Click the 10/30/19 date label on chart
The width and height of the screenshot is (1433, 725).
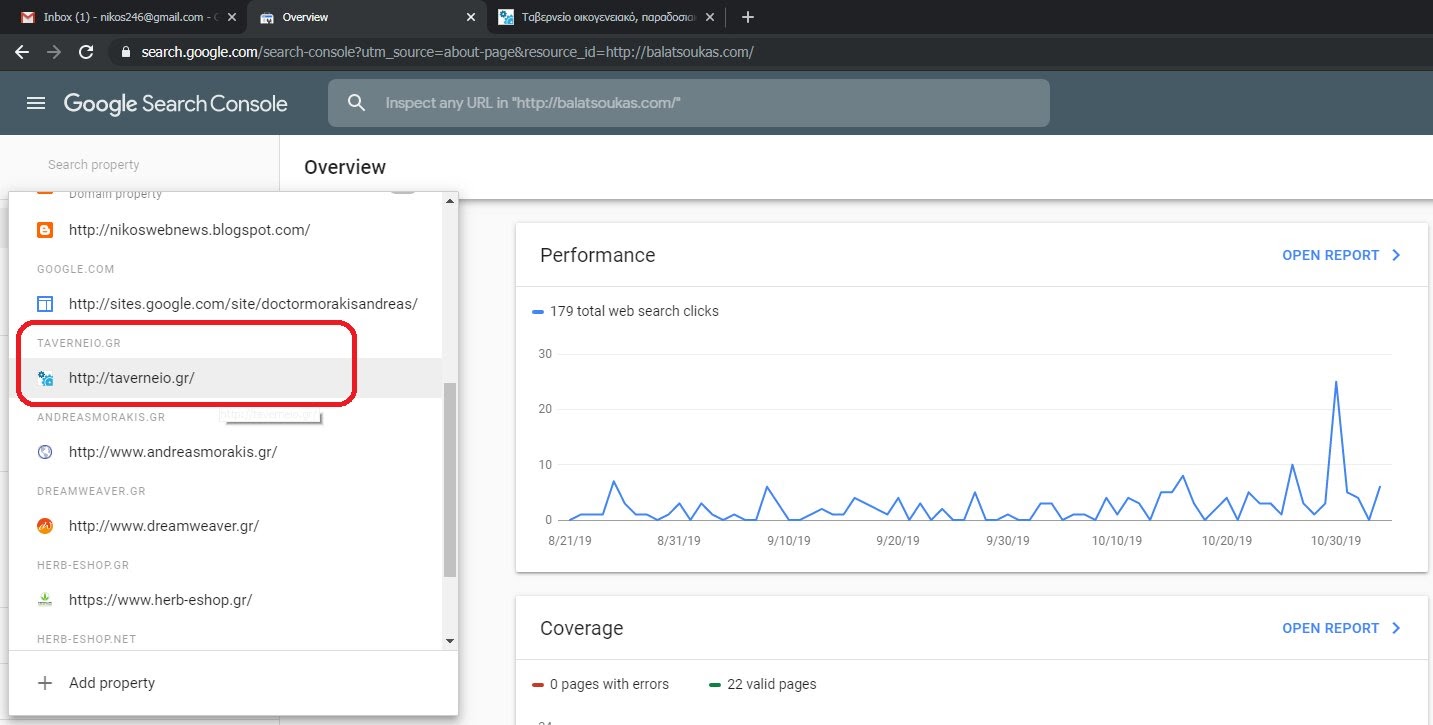point(1336,540)
